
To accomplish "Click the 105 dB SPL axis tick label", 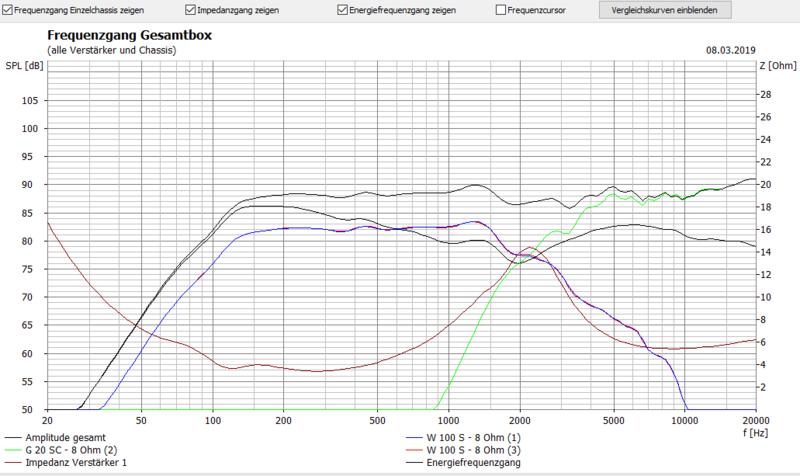I will (30, 101).
